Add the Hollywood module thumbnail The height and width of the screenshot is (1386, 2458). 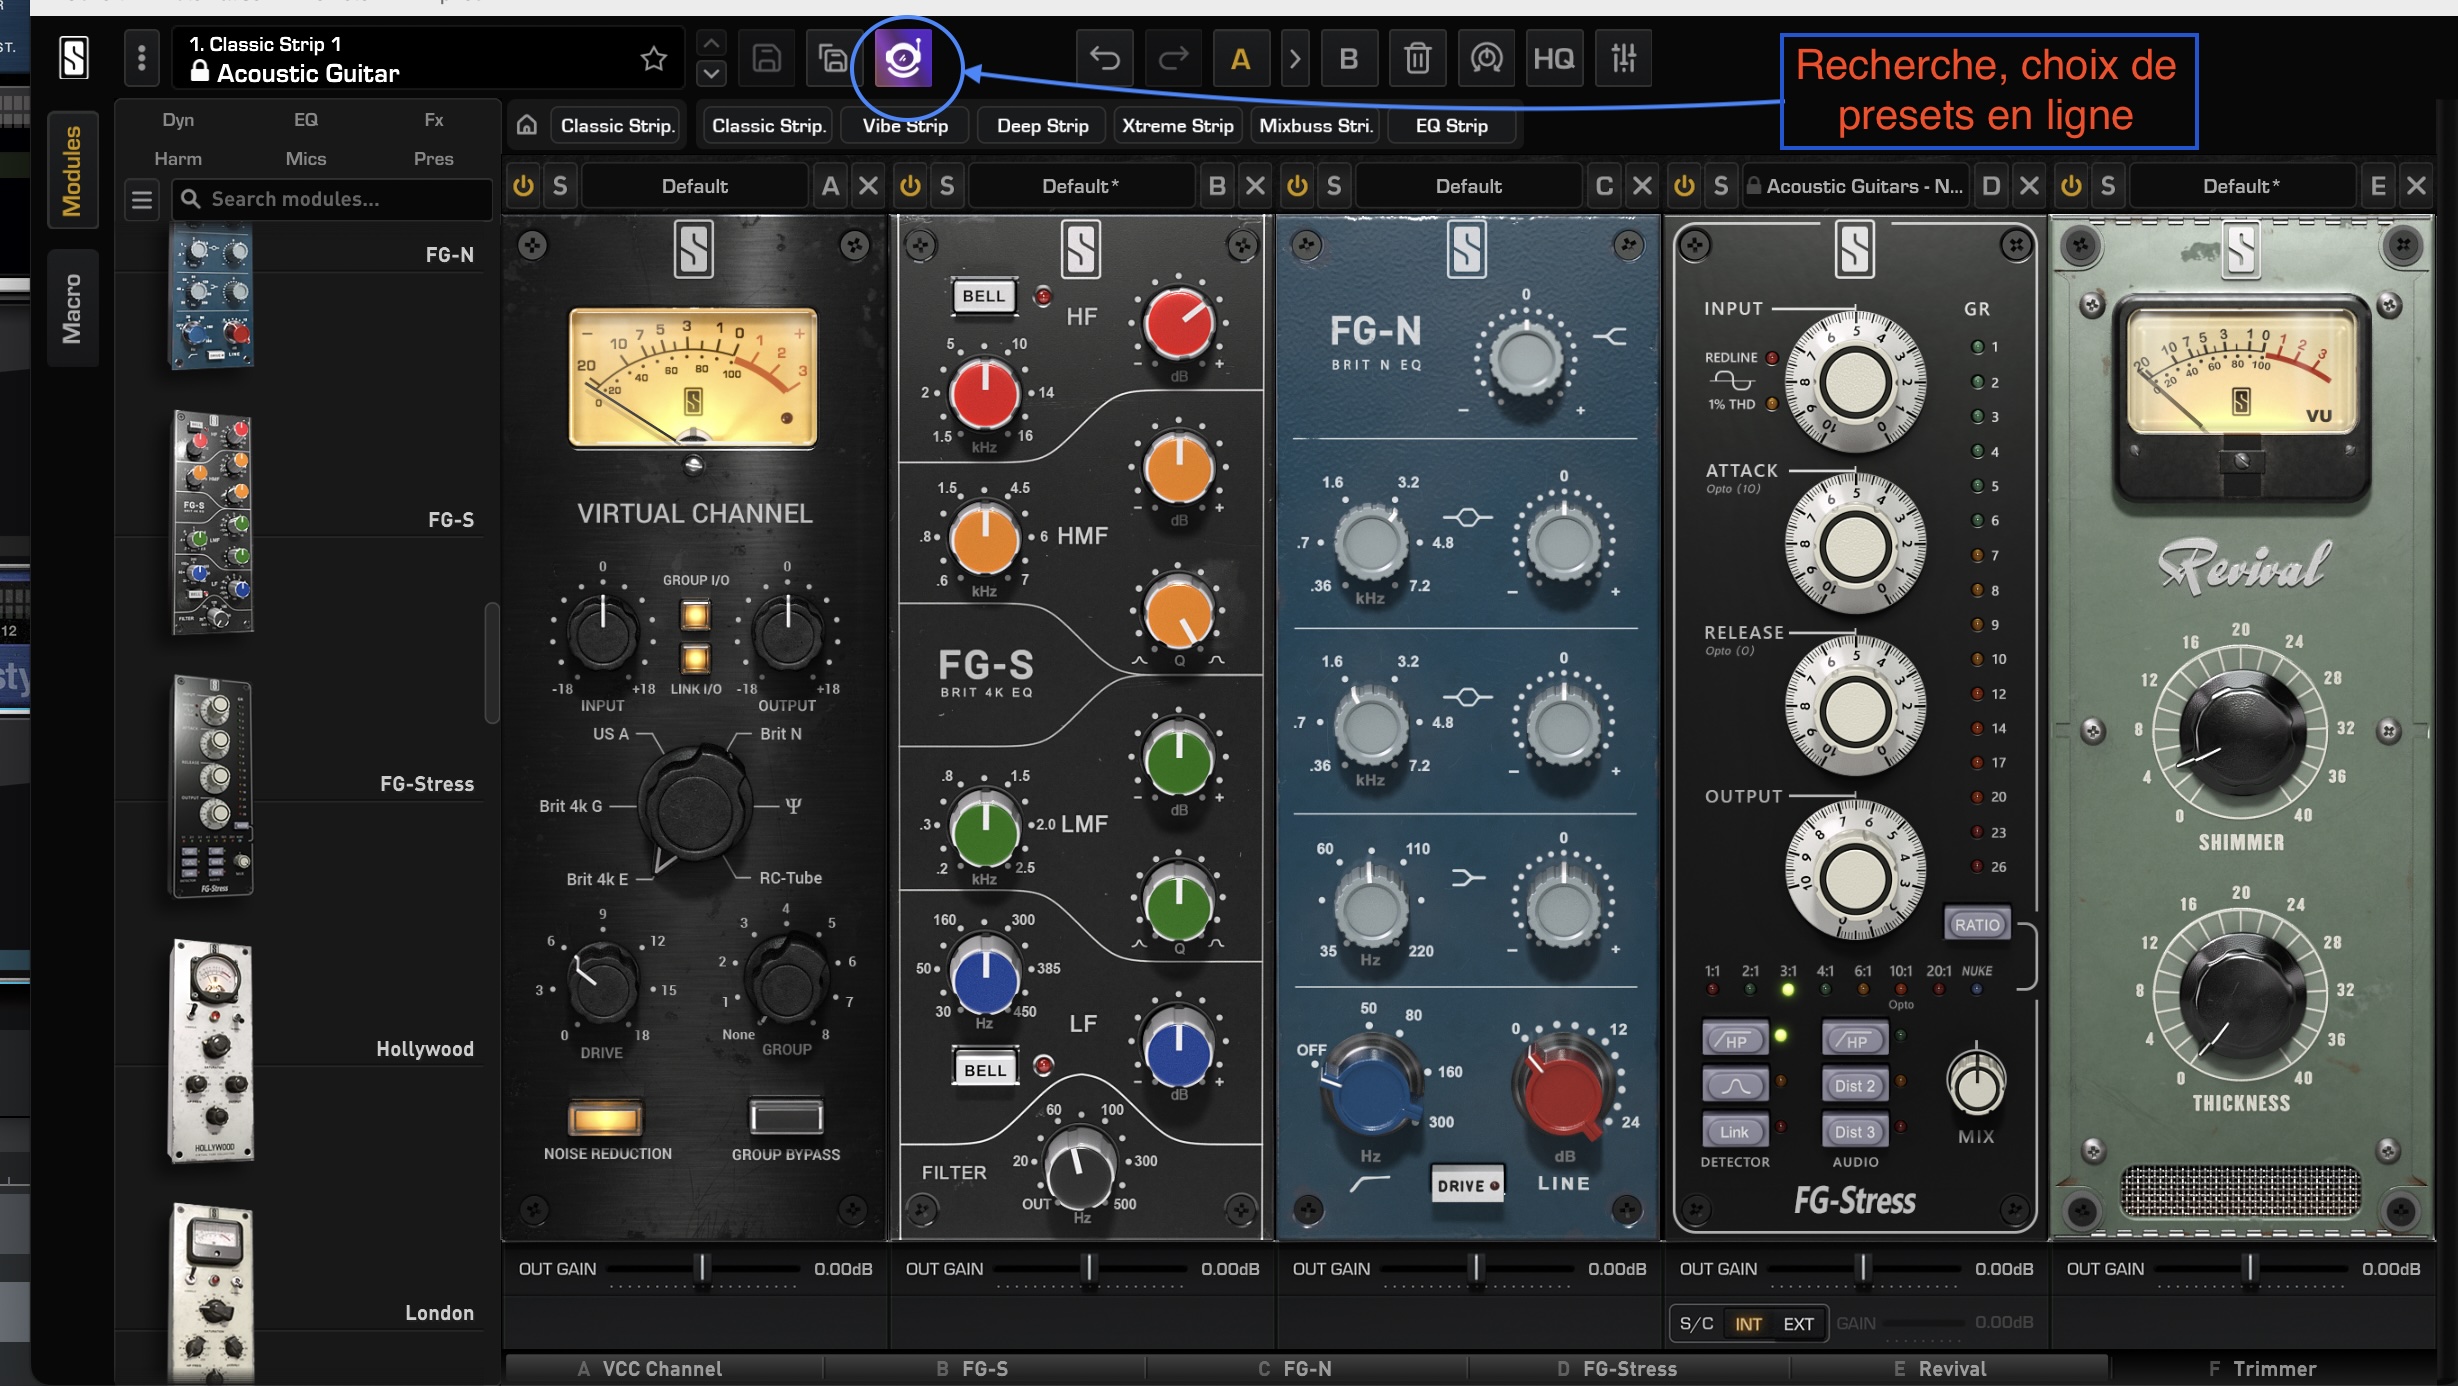coord(211,1050)
